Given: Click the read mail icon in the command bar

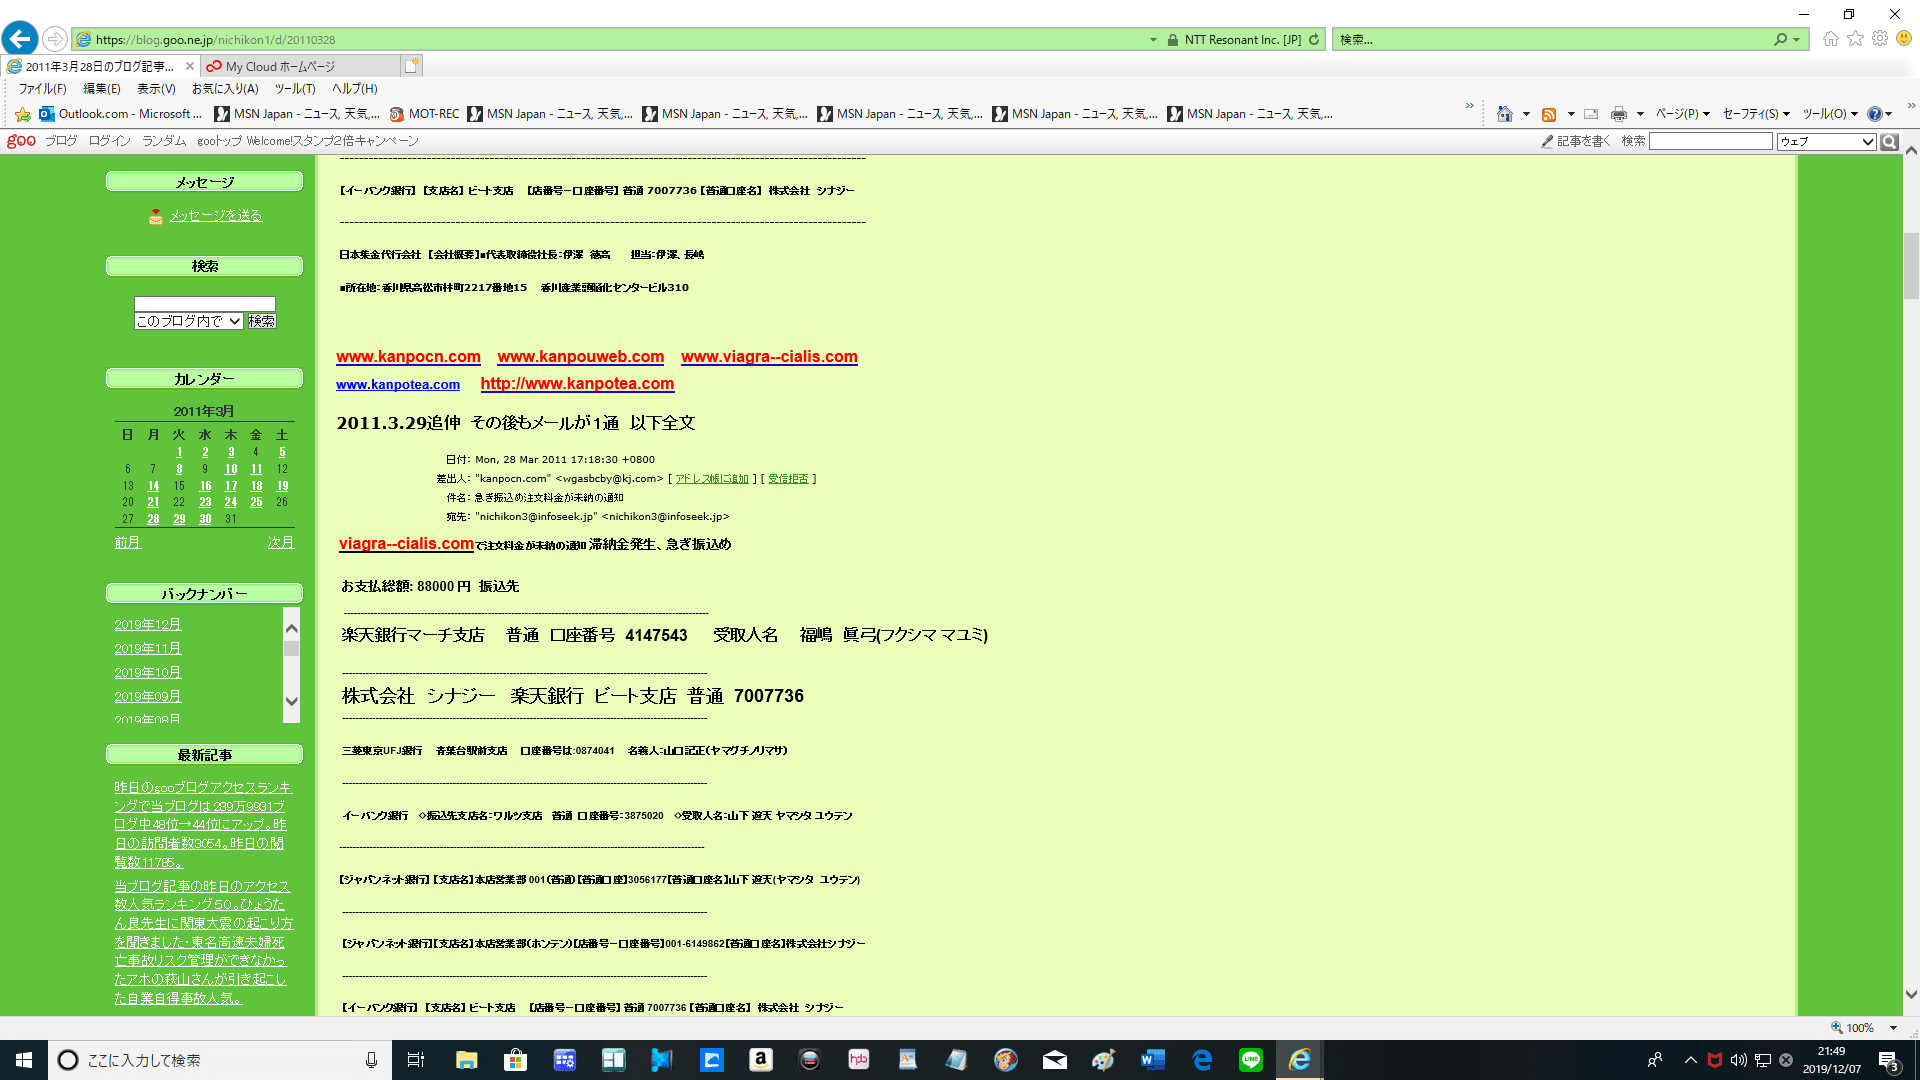Looking at the screenshot, I should pyautogui.click(x=1591, y=114).
